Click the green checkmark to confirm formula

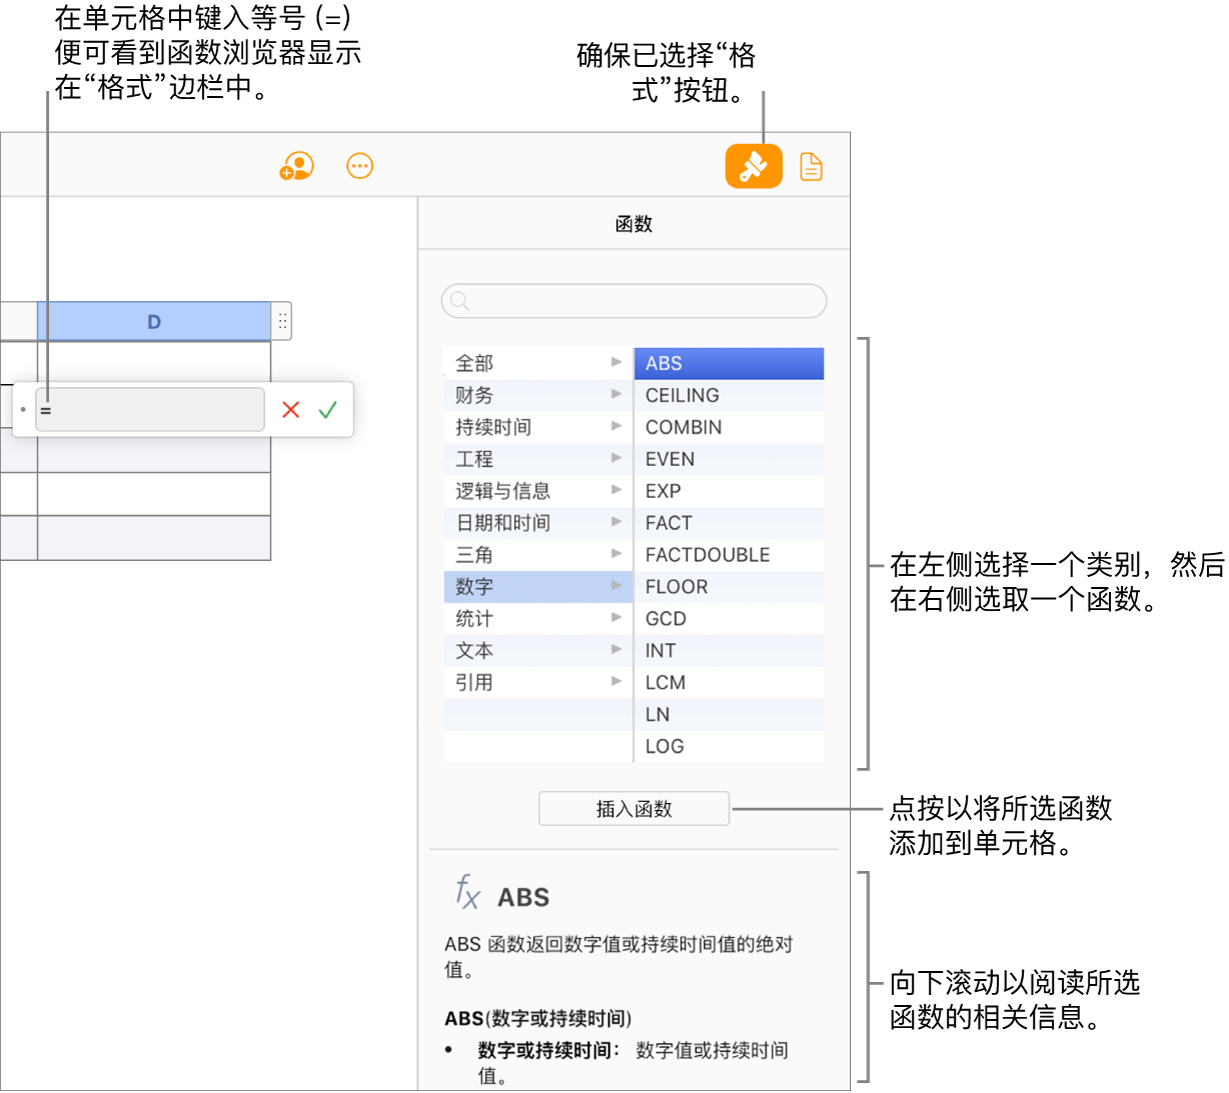[327, 409]
